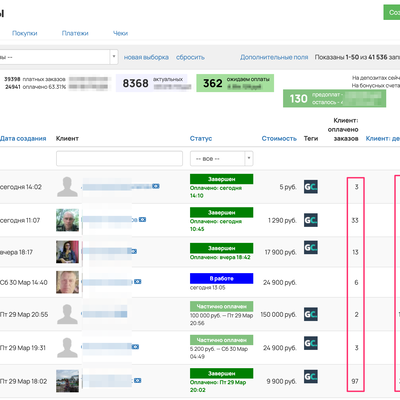Switch to the Покупки tab
This screenshot has width=400, height=400.
pos(25,33)
